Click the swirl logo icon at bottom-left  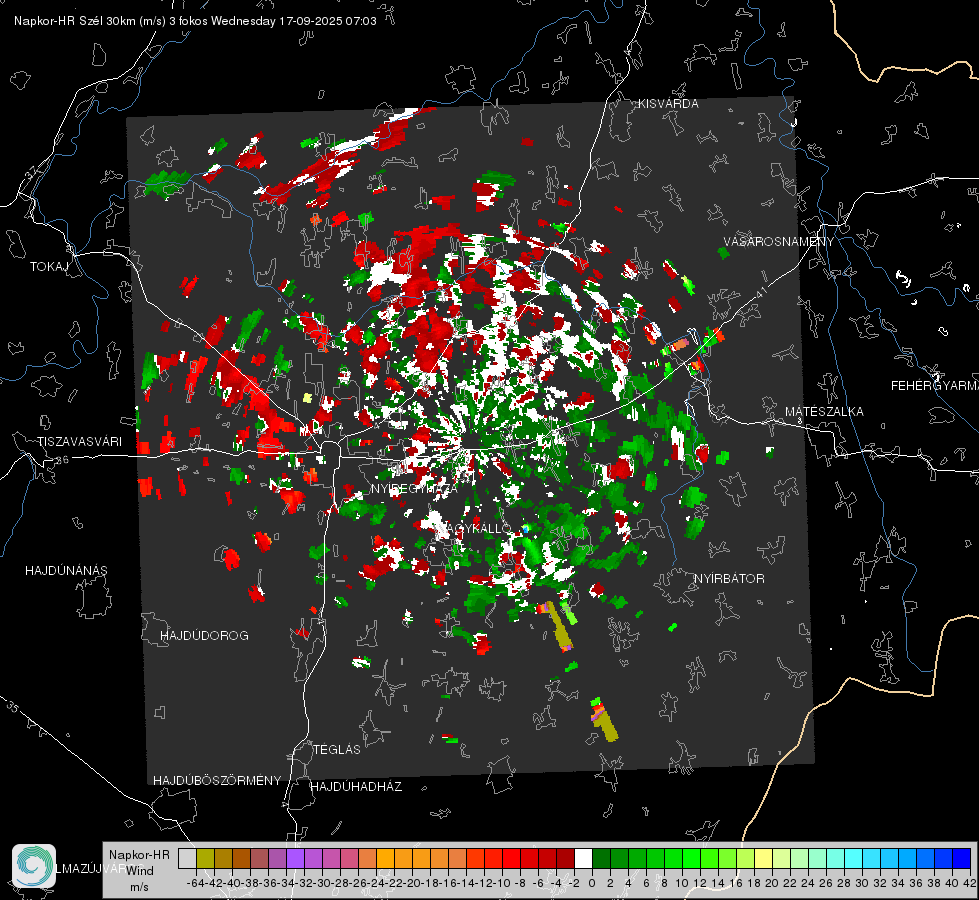pos(34,866)
